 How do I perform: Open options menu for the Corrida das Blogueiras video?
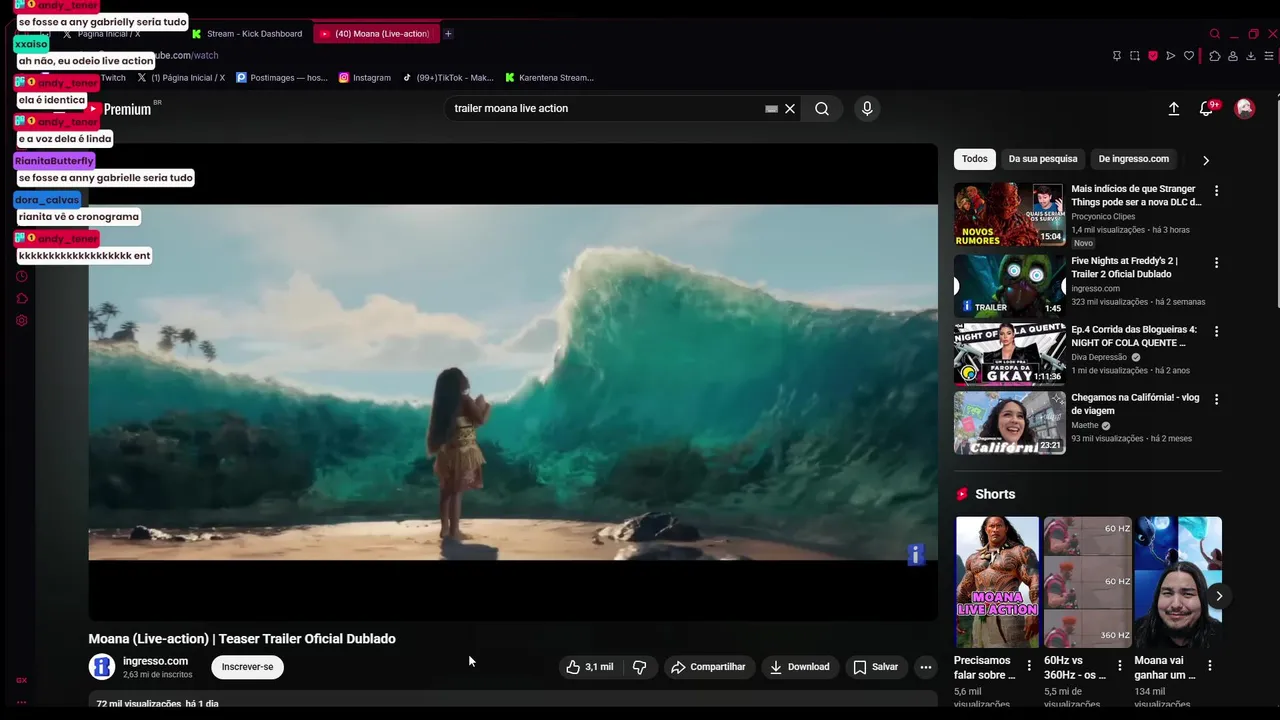[x=1216, y=331]
